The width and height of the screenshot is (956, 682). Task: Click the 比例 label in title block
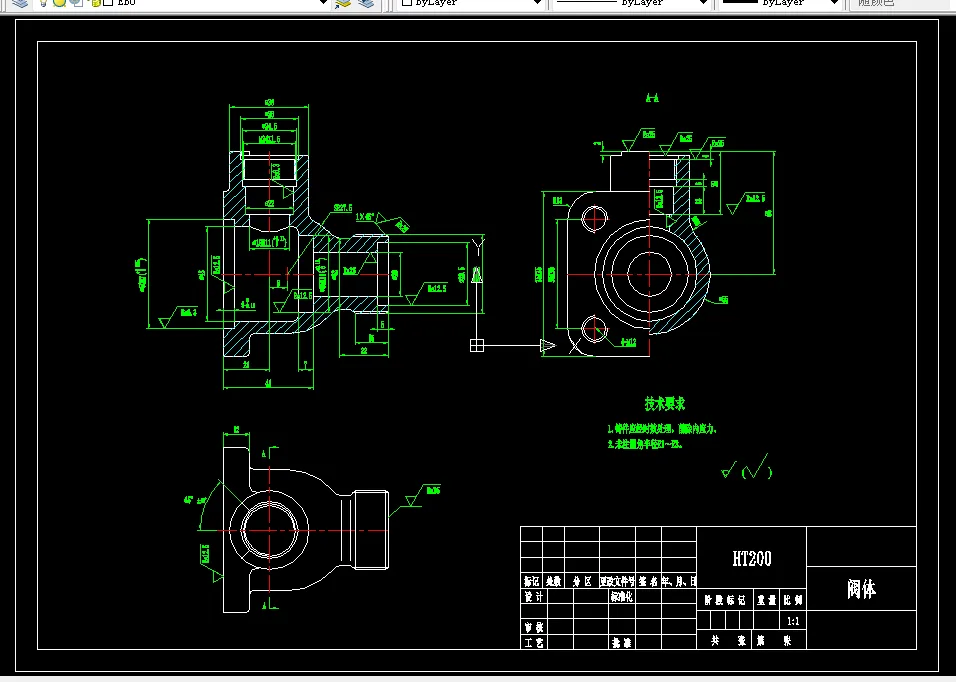point(793,600)
